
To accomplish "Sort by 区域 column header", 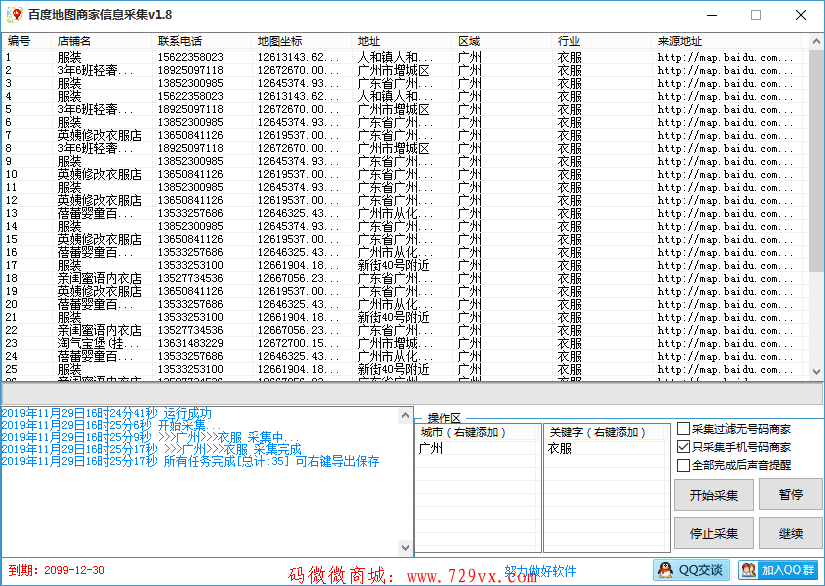I will tap(501, 41).
